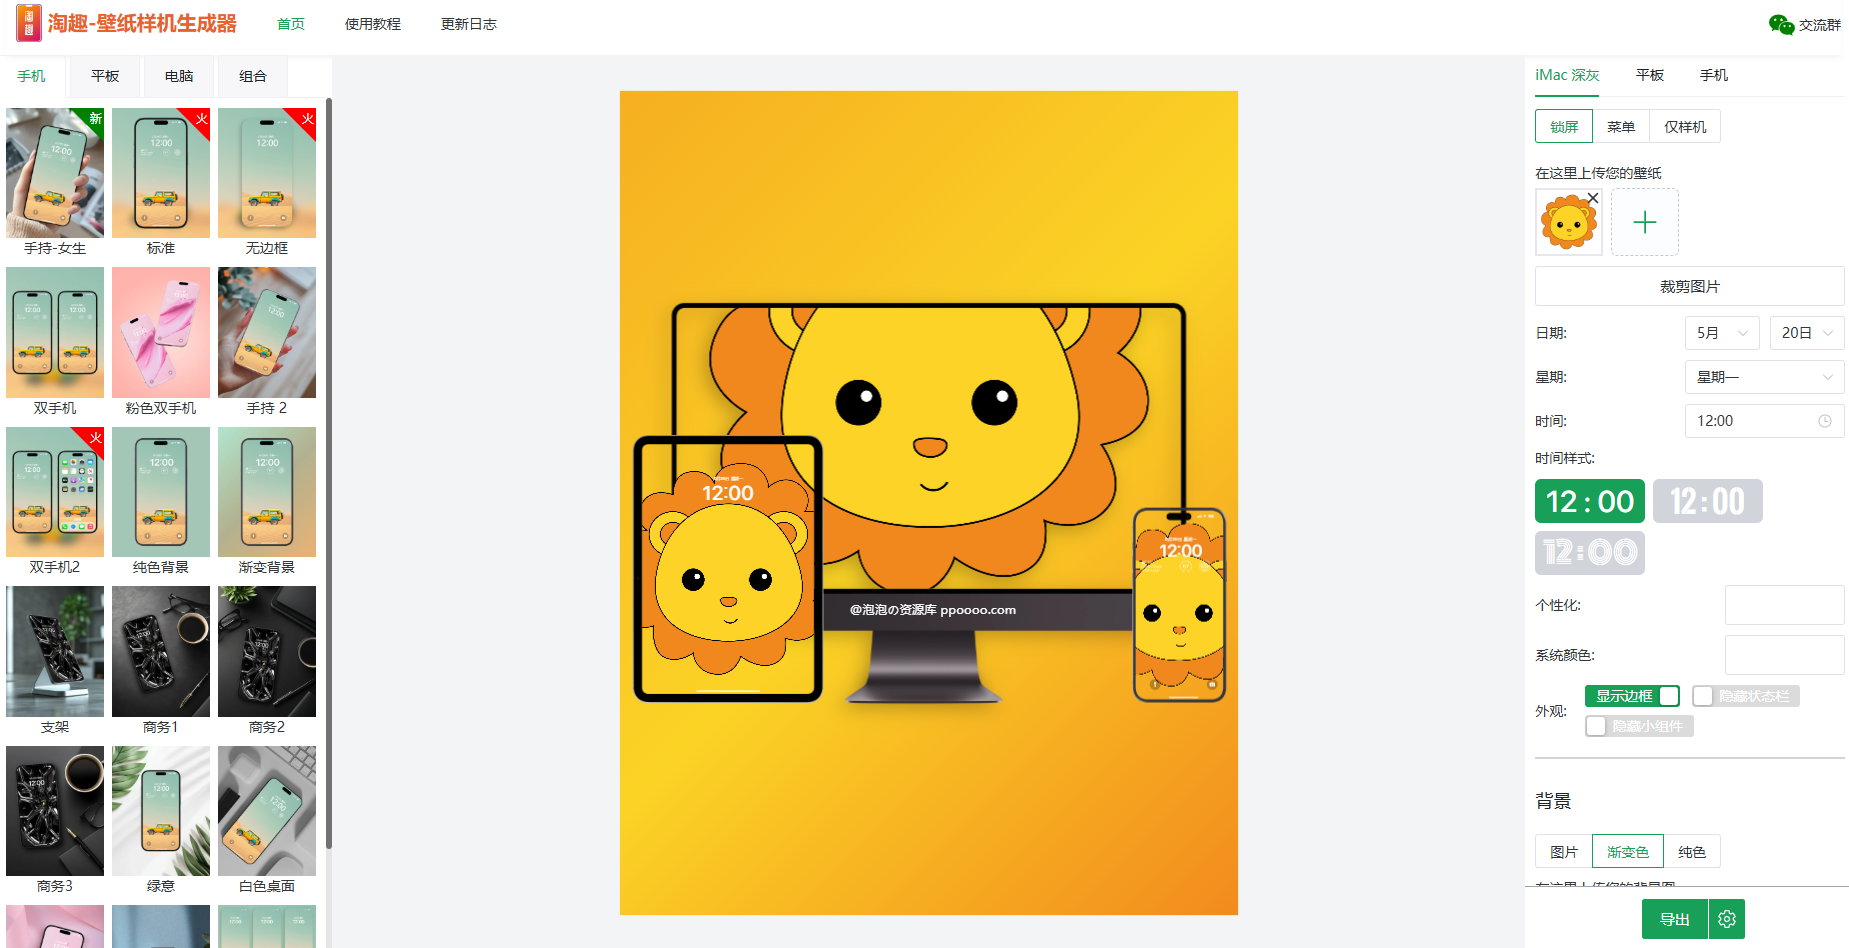Open 首页 in top navigation
The height and width of the screenshot is (948, 1849).
click(291, 24)
